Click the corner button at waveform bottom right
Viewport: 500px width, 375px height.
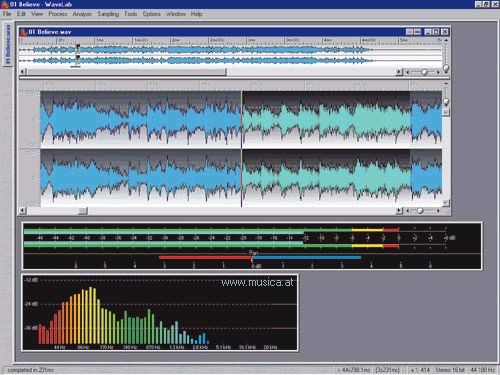click(x=446, y=202)
